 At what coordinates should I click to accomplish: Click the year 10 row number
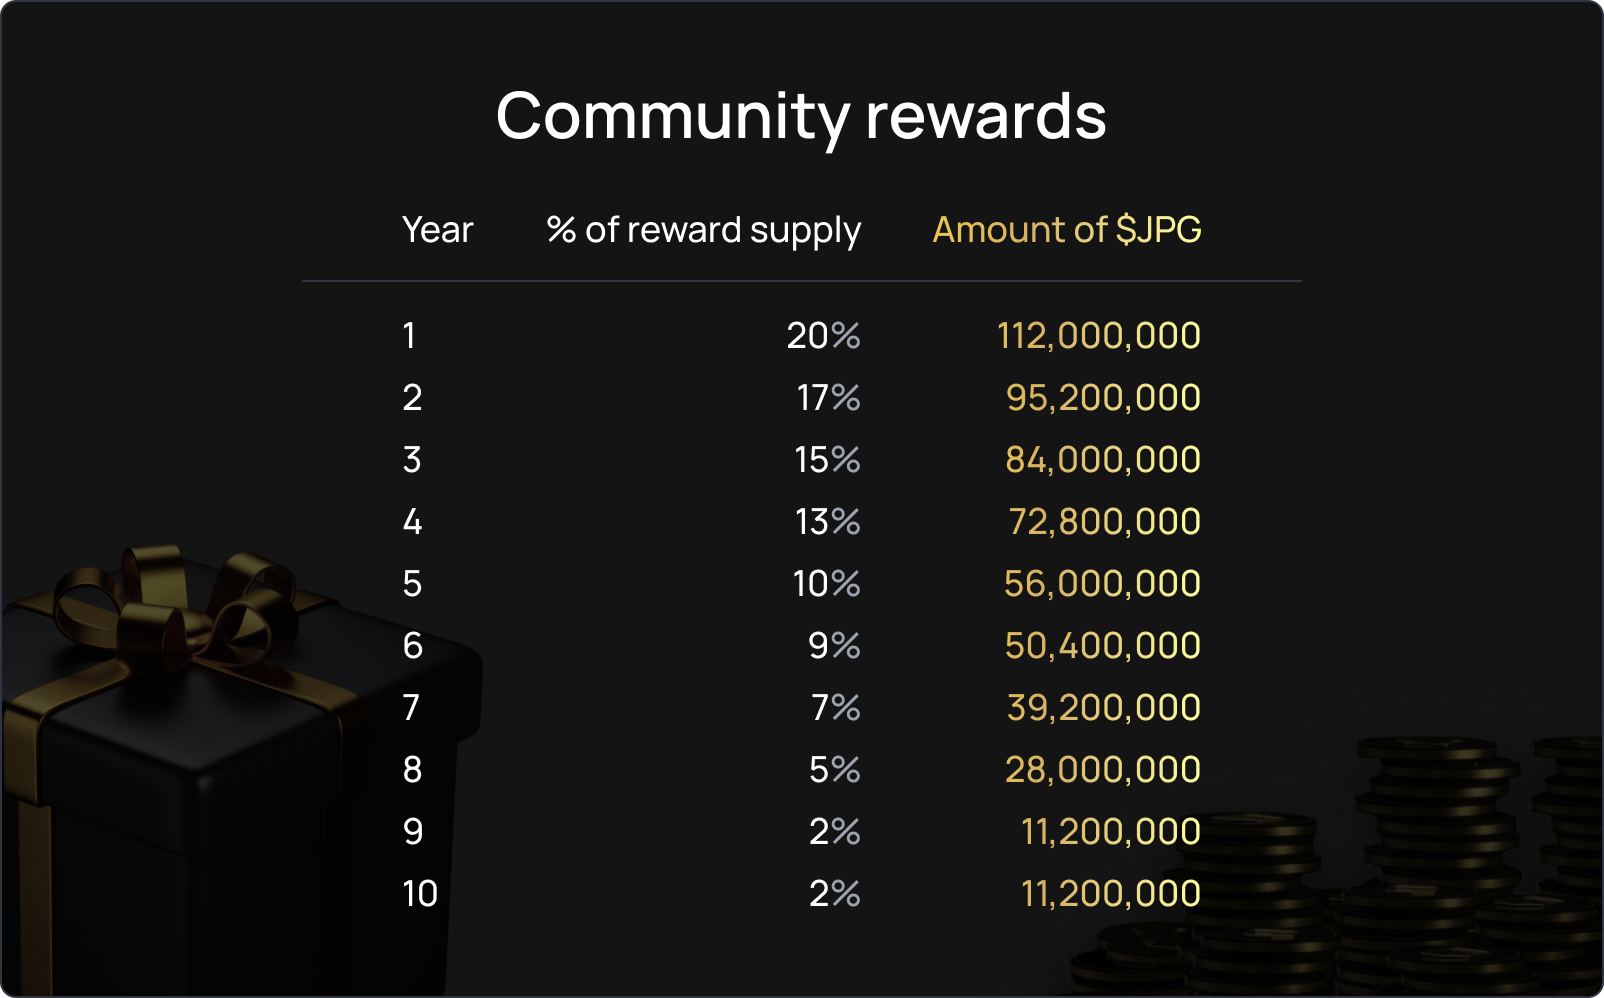click(x=420, y=894)
